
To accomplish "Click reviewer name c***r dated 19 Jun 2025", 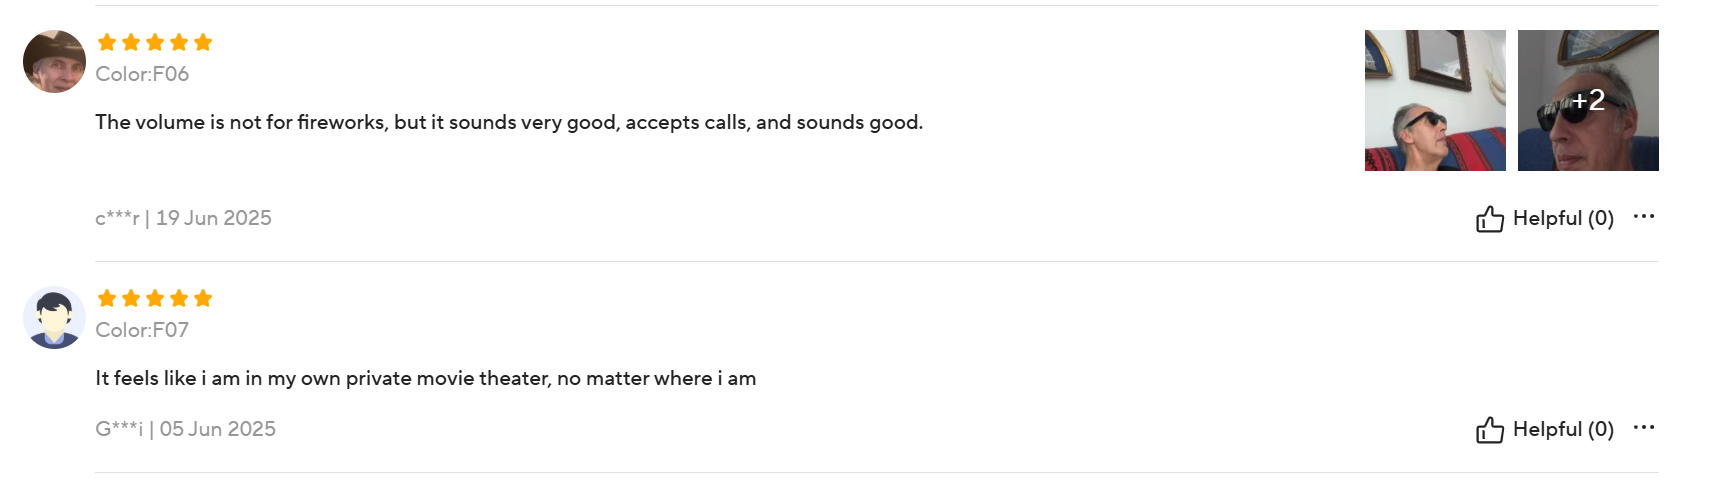I will 117,218.
